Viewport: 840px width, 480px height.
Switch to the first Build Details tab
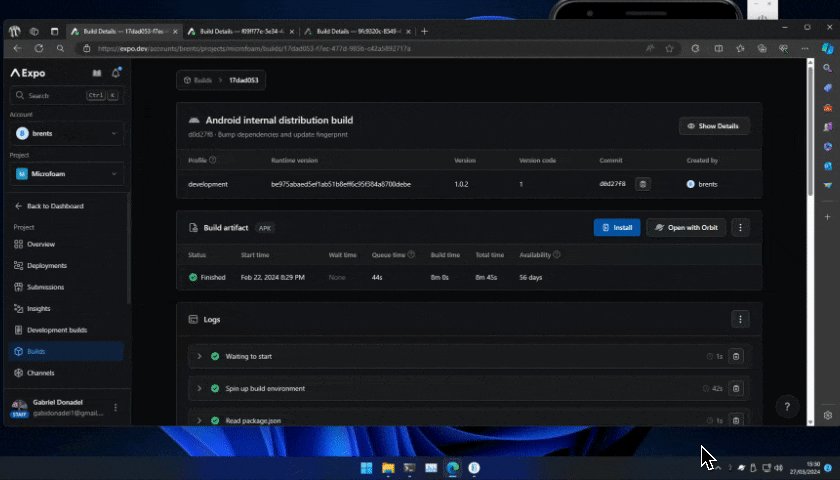(124, 32)
